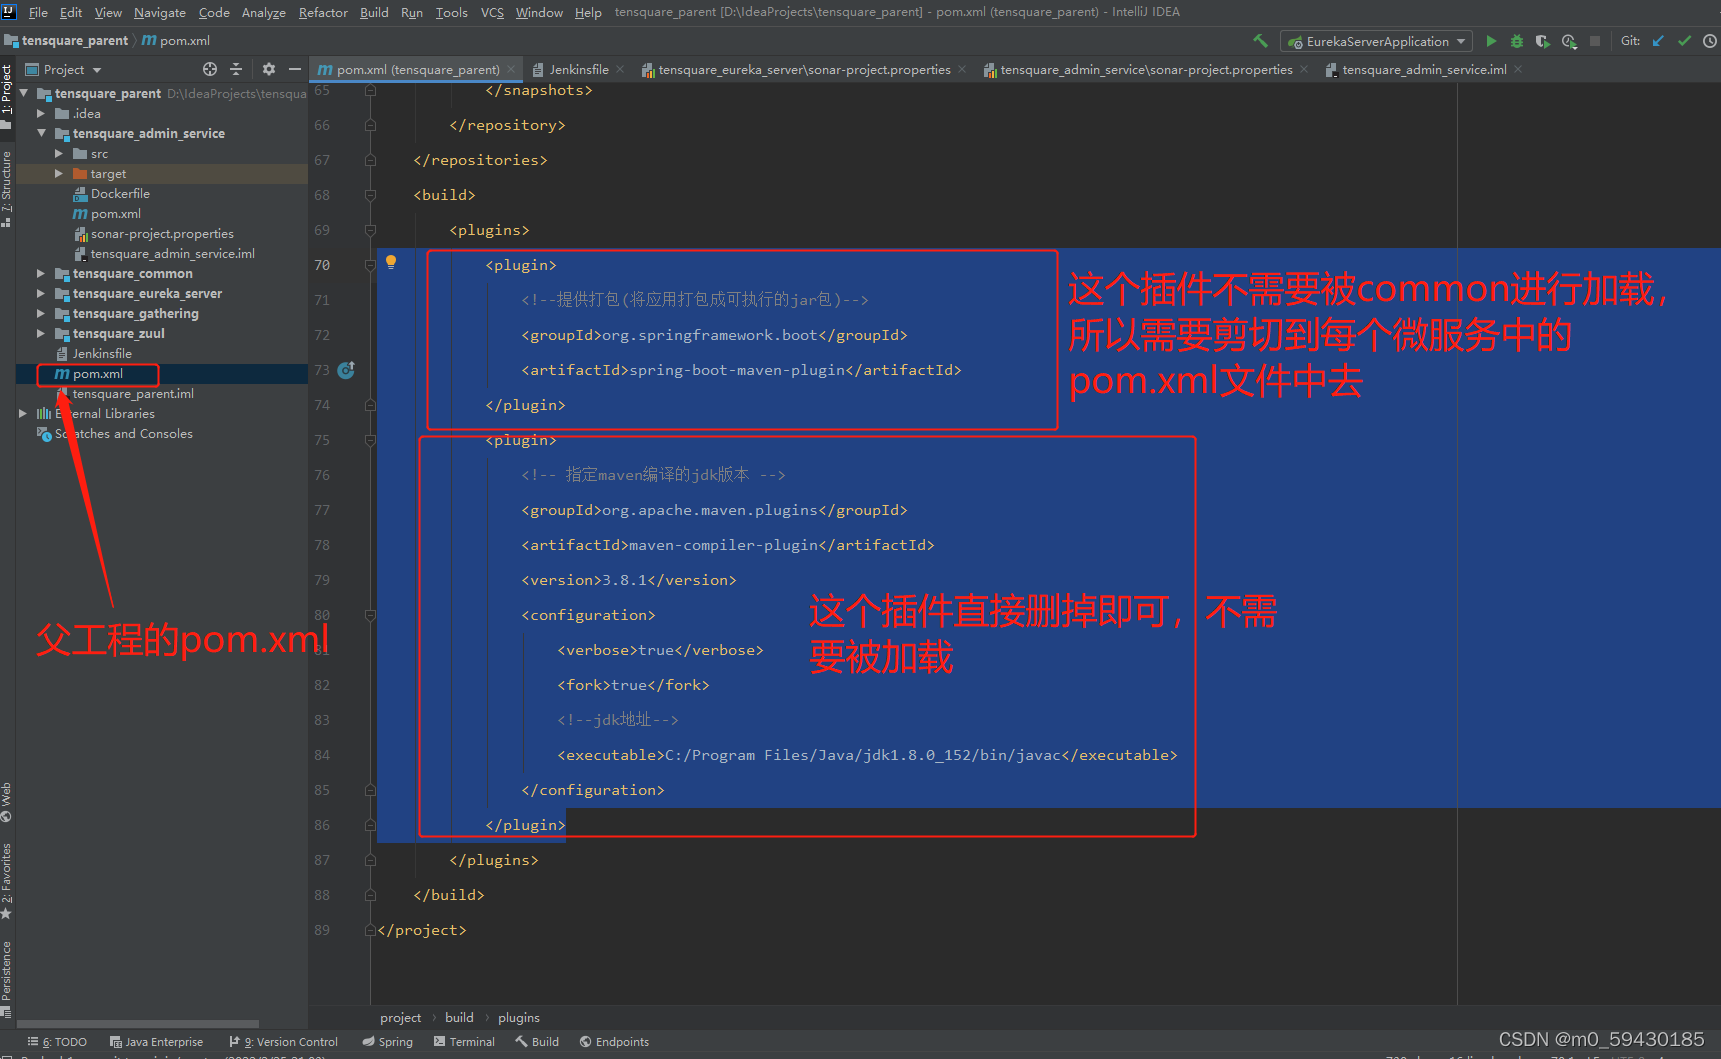Open the Persistence side tool window

pos(6,978)
